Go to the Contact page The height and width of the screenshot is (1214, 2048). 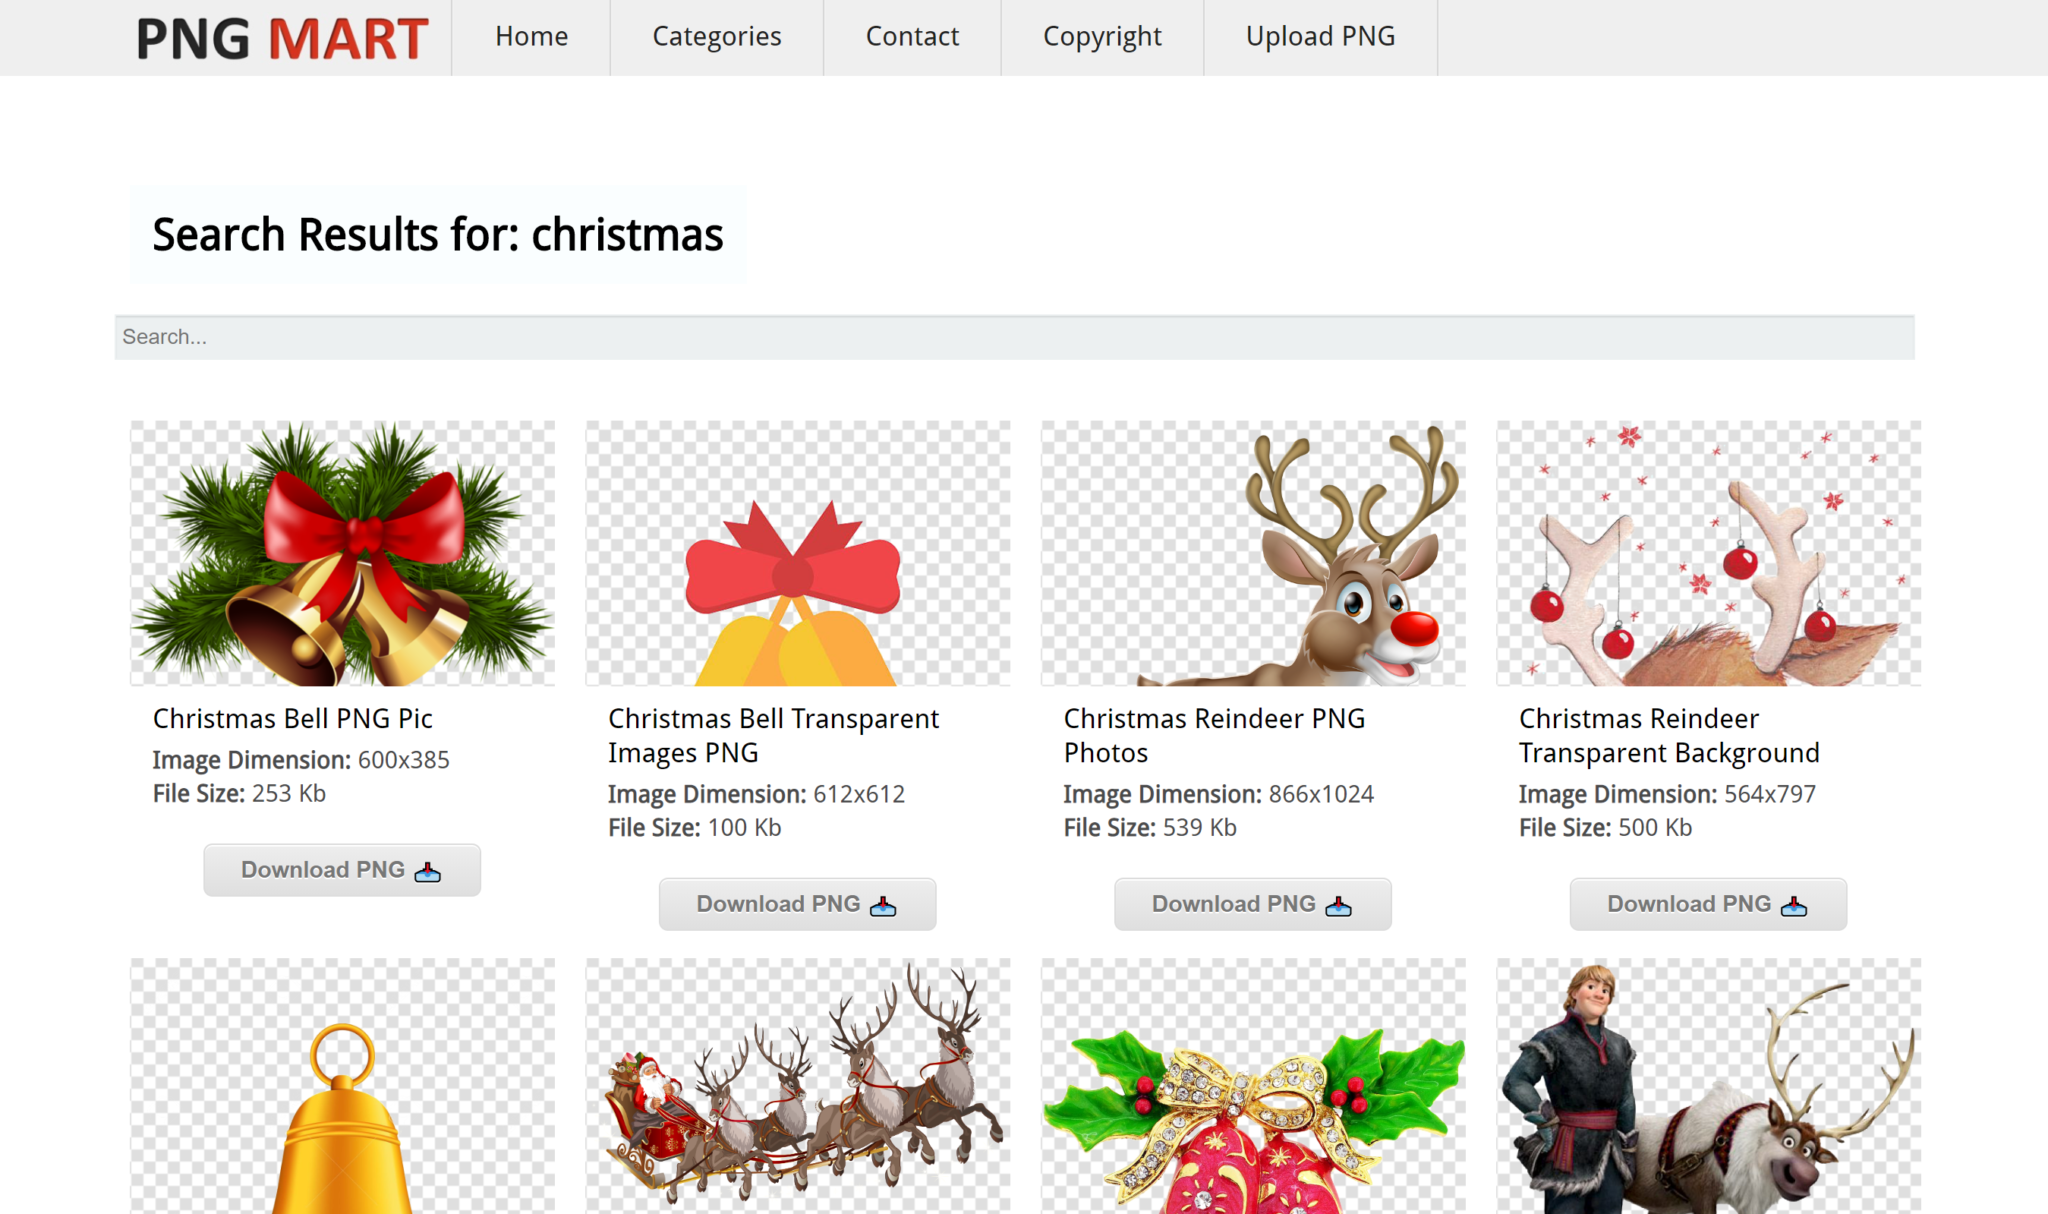(x=912, y=37)
